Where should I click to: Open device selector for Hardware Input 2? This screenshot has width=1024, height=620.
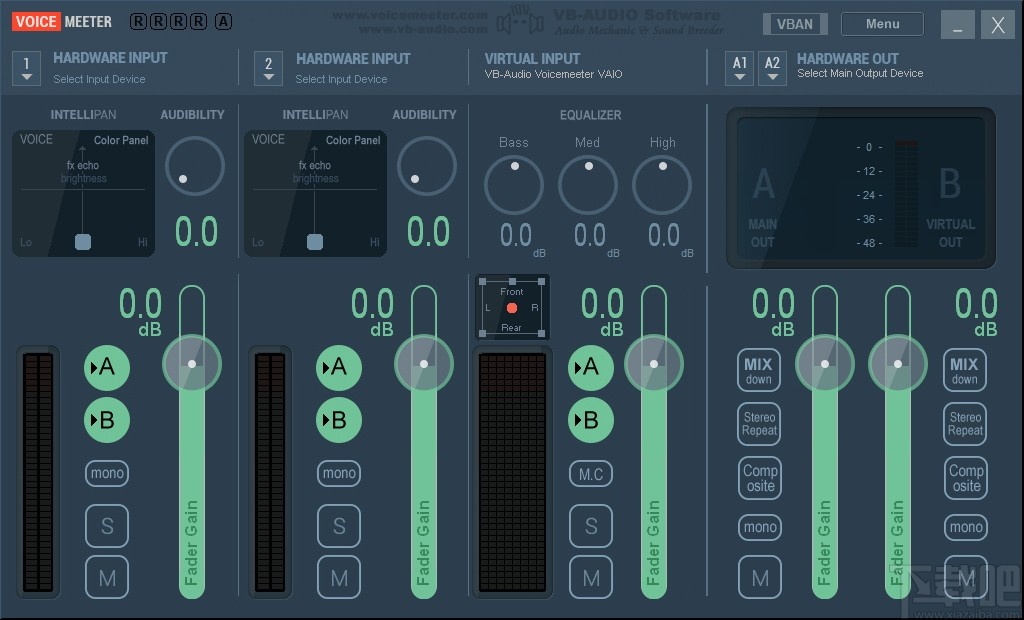tap(268, 68)
